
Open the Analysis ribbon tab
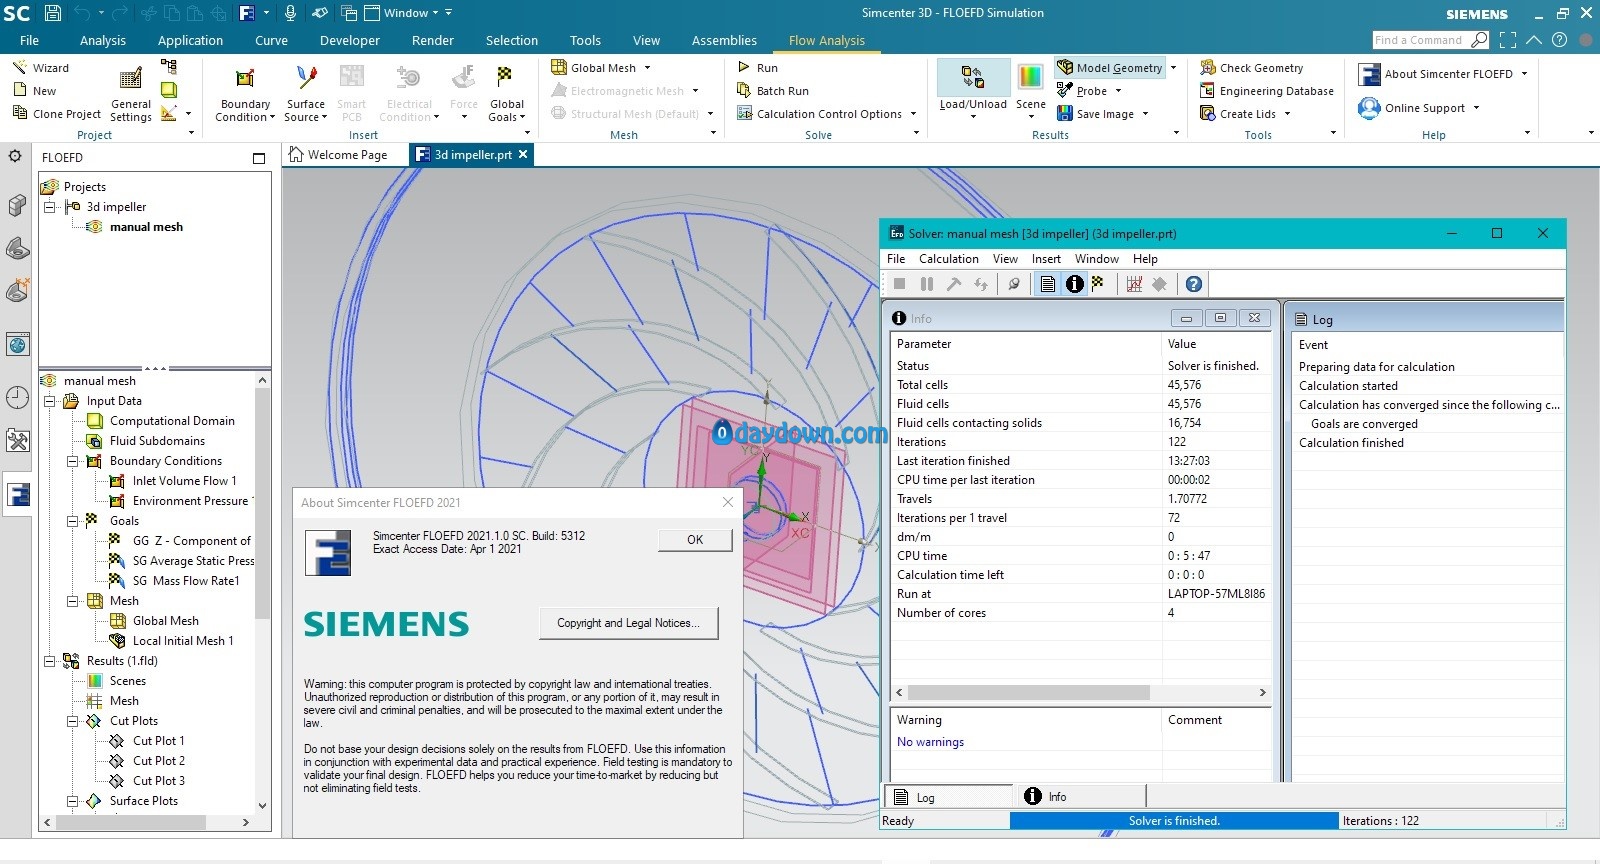[103, 41]
